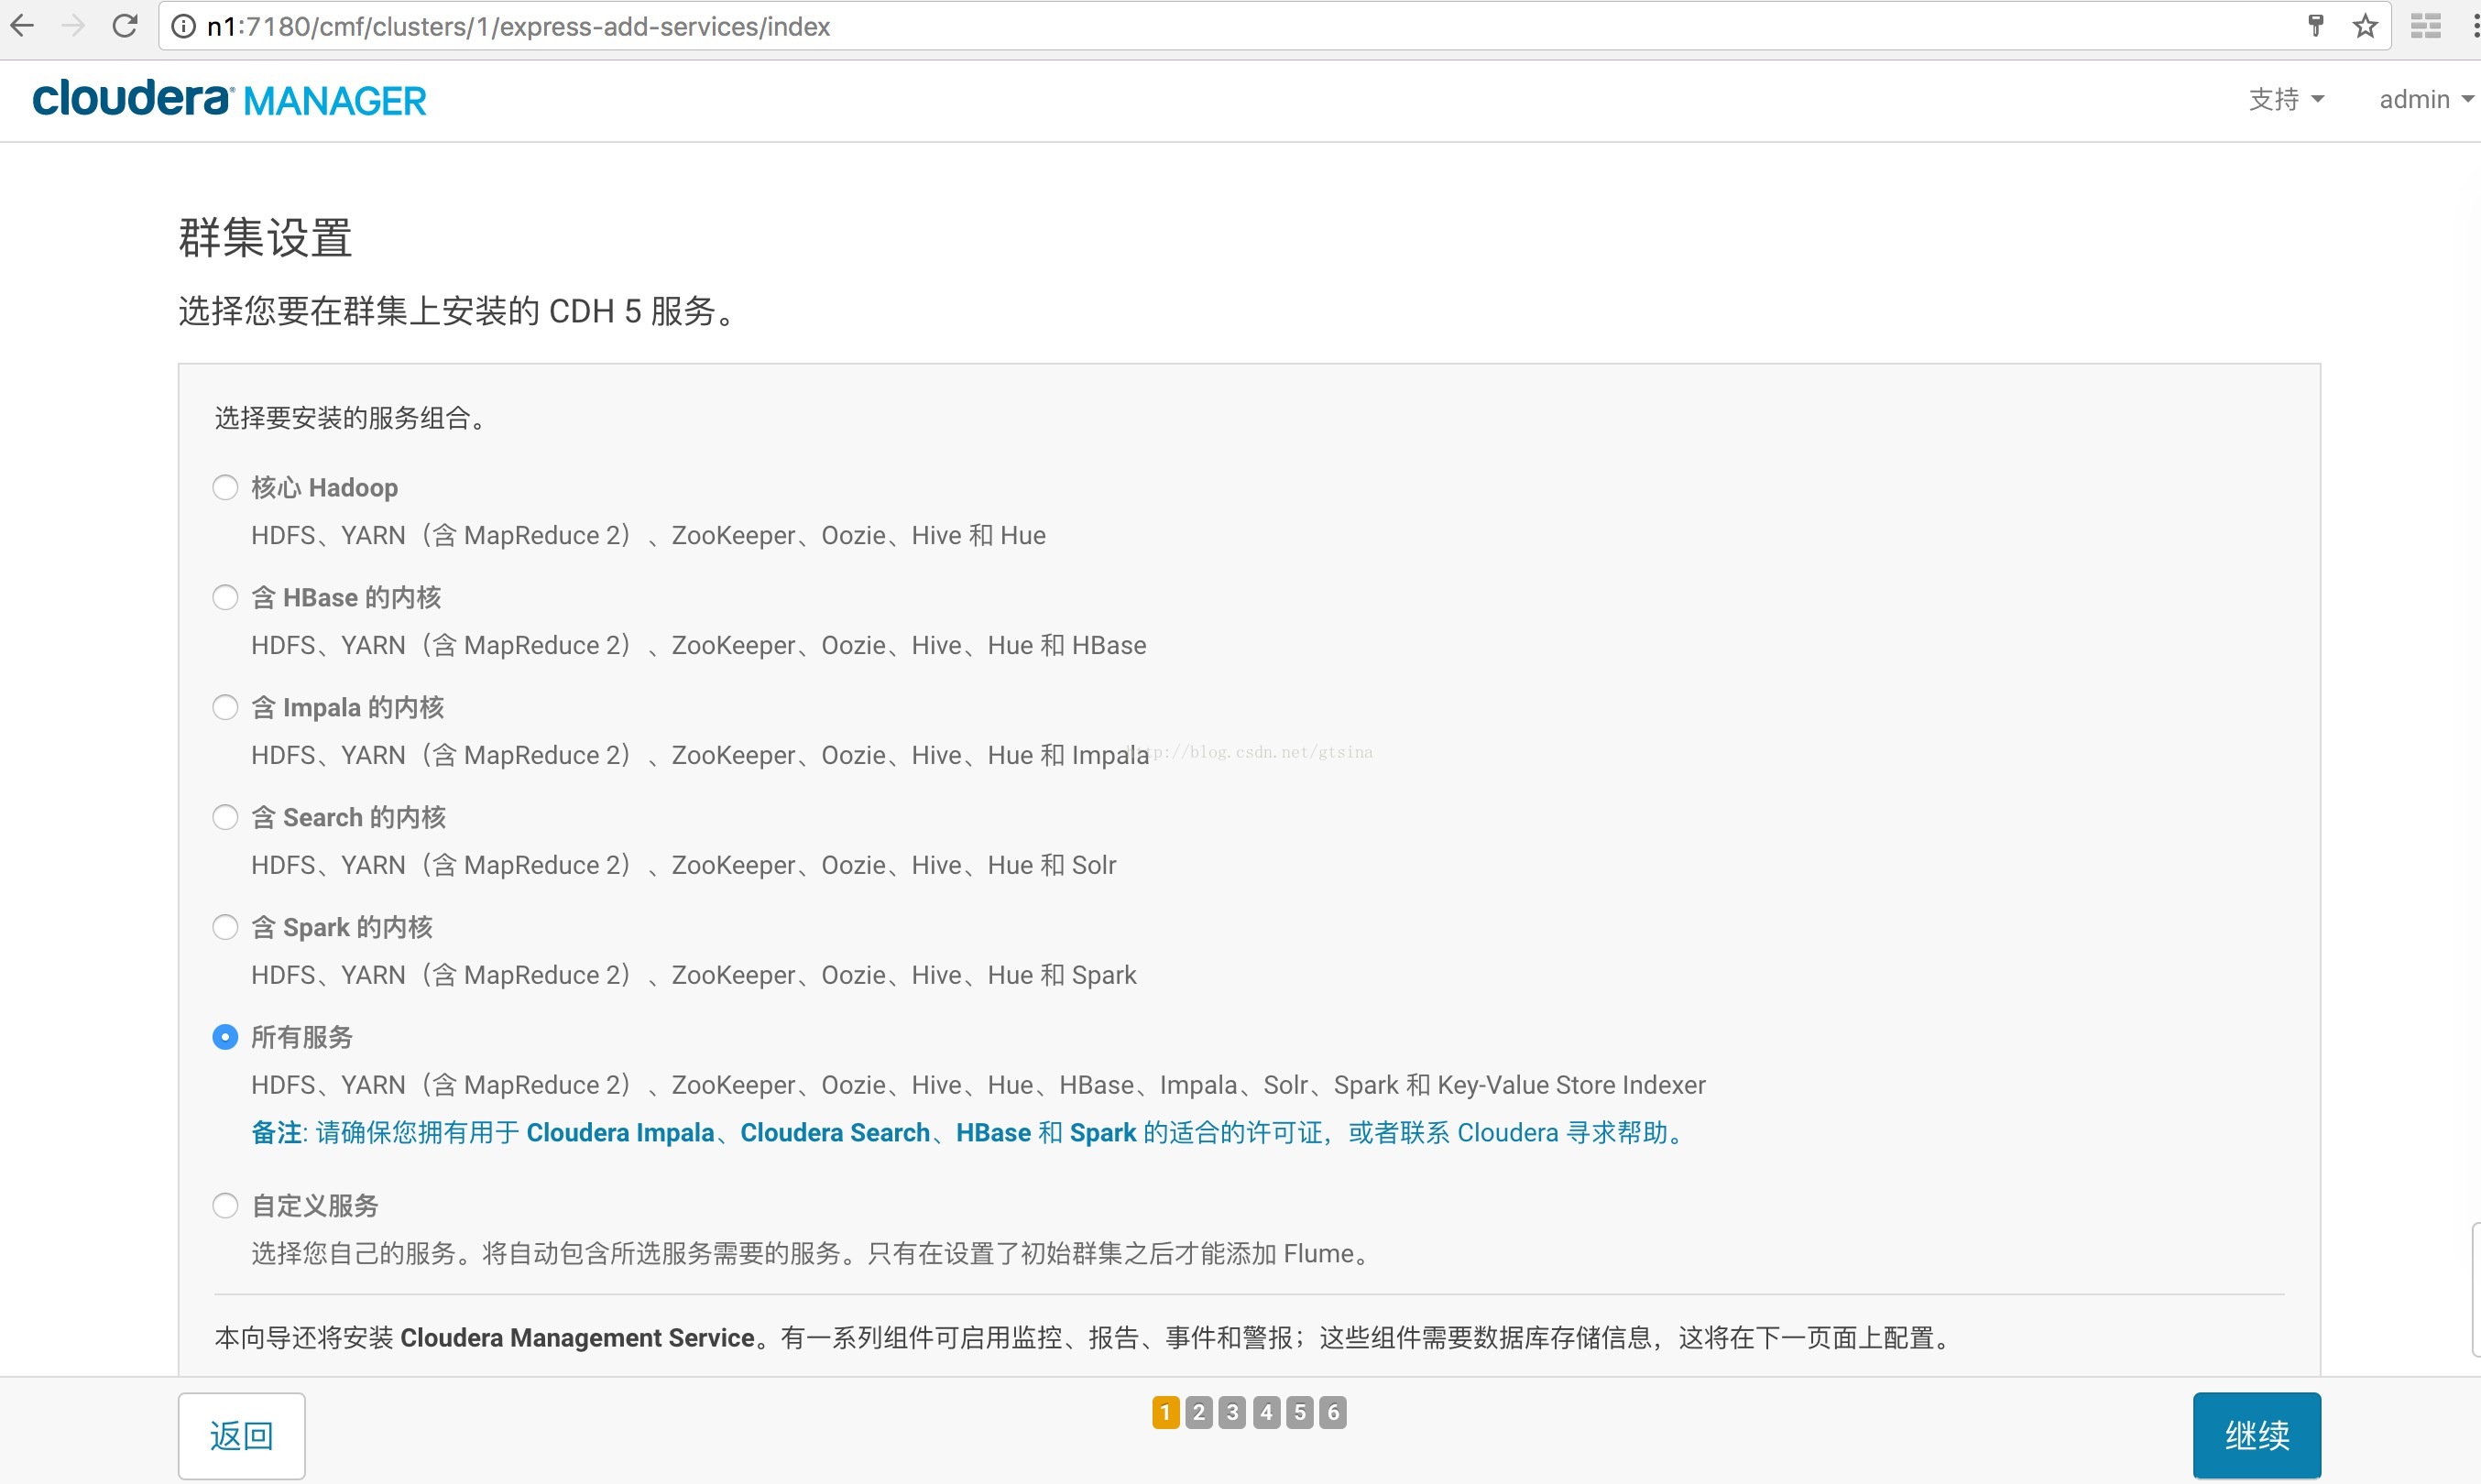Select the 核心 Hadoop radio option

click(225, 487)
